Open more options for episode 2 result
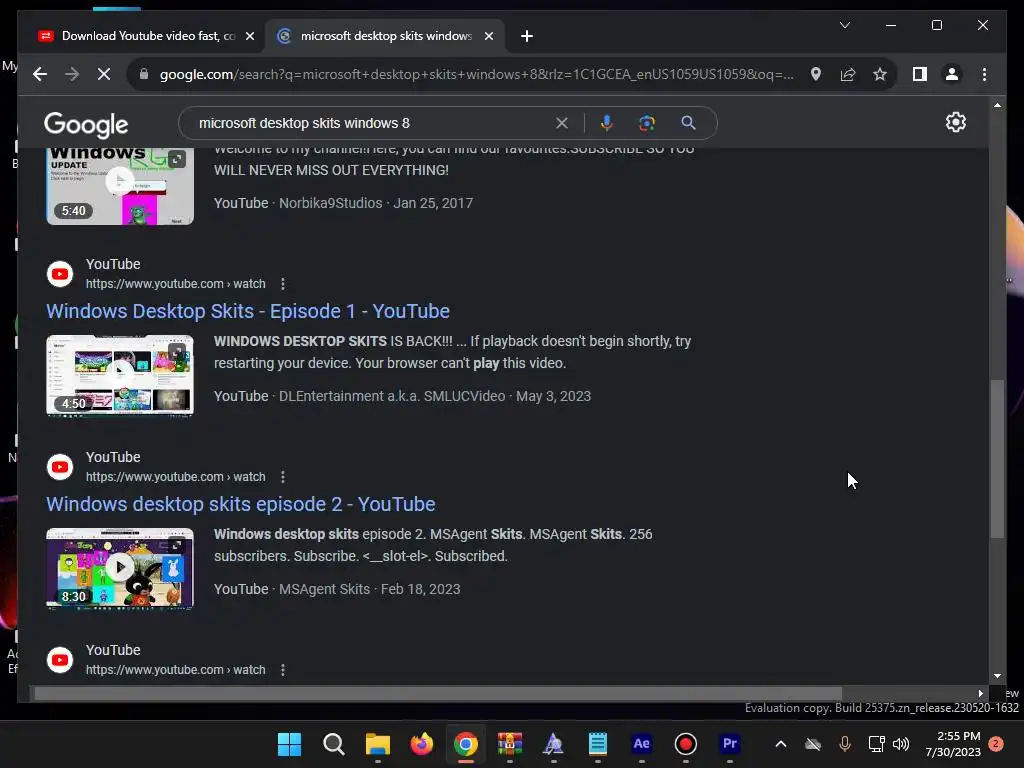 point(283,477)
